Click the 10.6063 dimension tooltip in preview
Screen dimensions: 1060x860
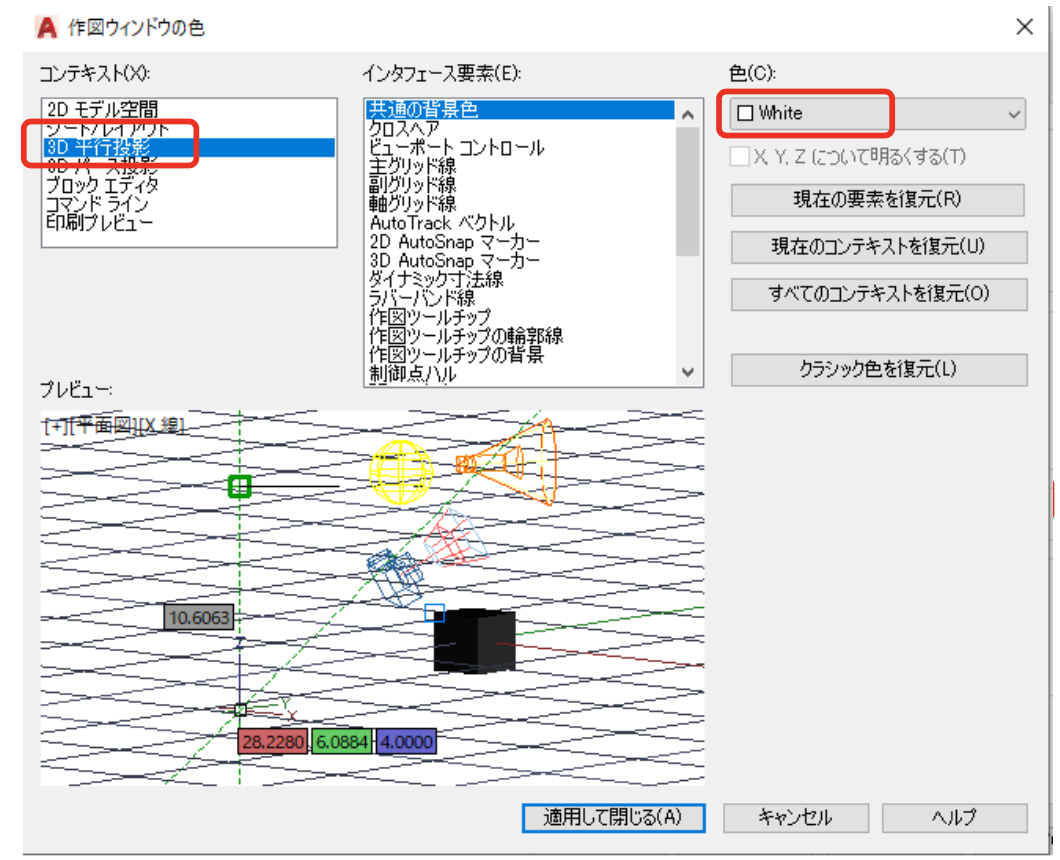199,617
